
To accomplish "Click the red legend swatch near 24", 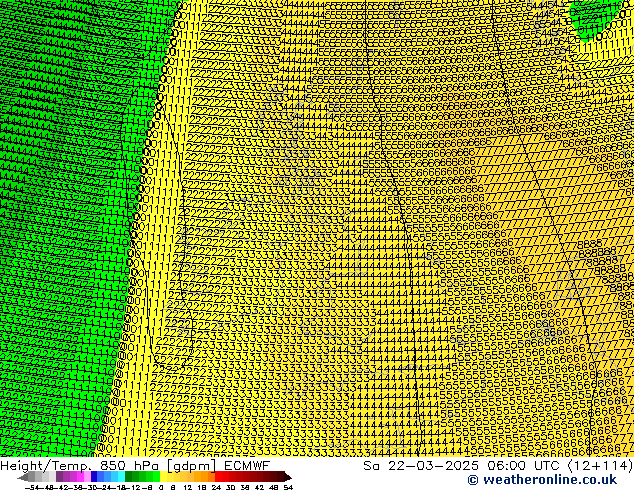I will (218, 477).
